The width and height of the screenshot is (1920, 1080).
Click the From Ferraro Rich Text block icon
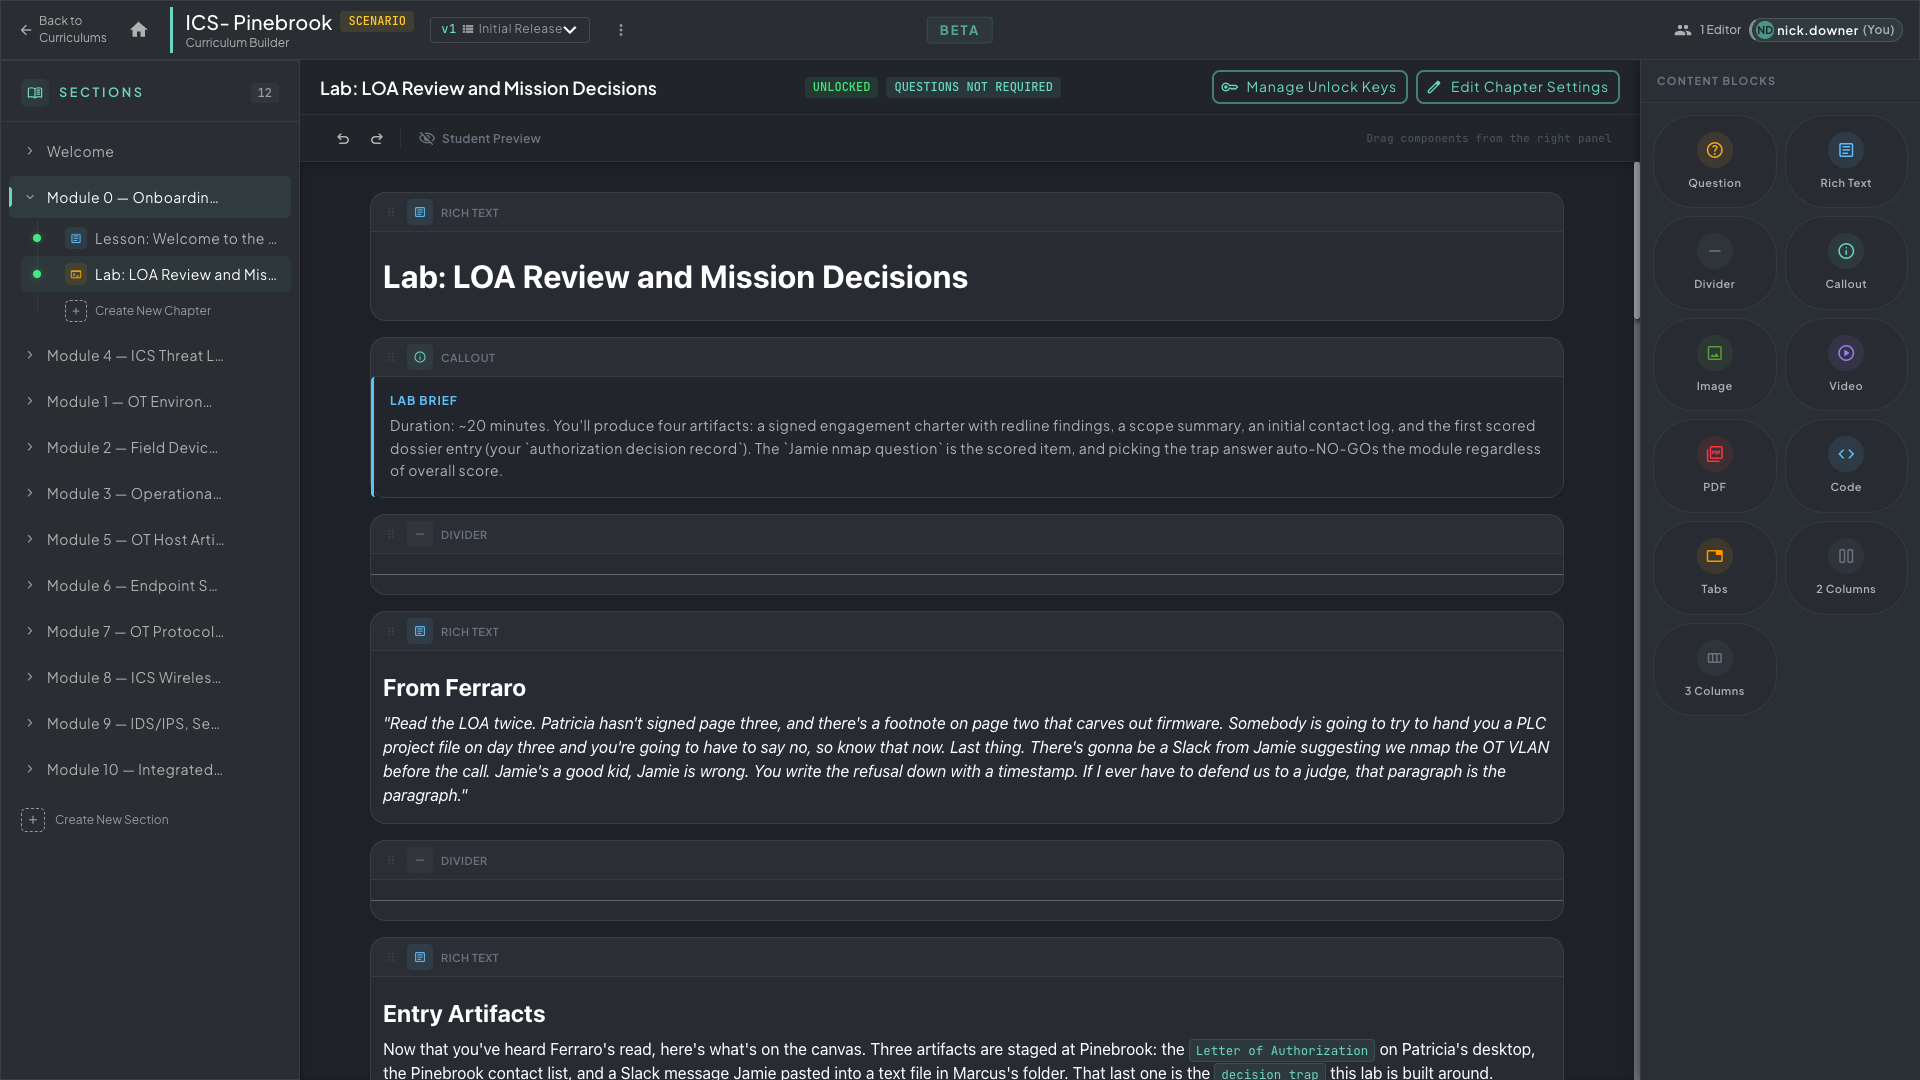(x=420, y=632)
